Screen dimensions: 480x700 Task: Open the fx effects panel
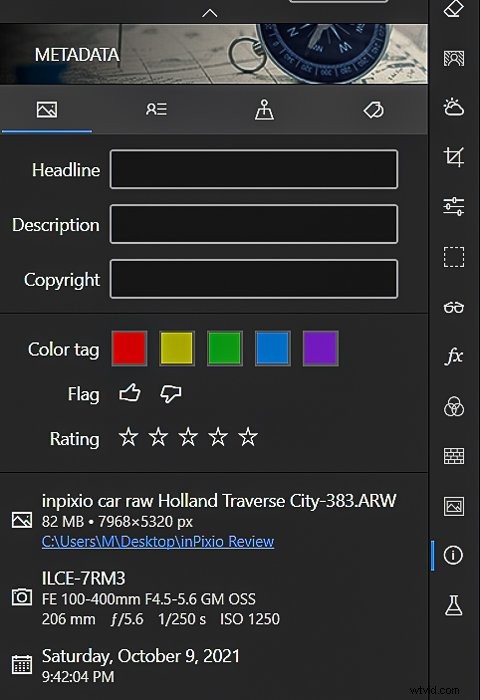454,356
